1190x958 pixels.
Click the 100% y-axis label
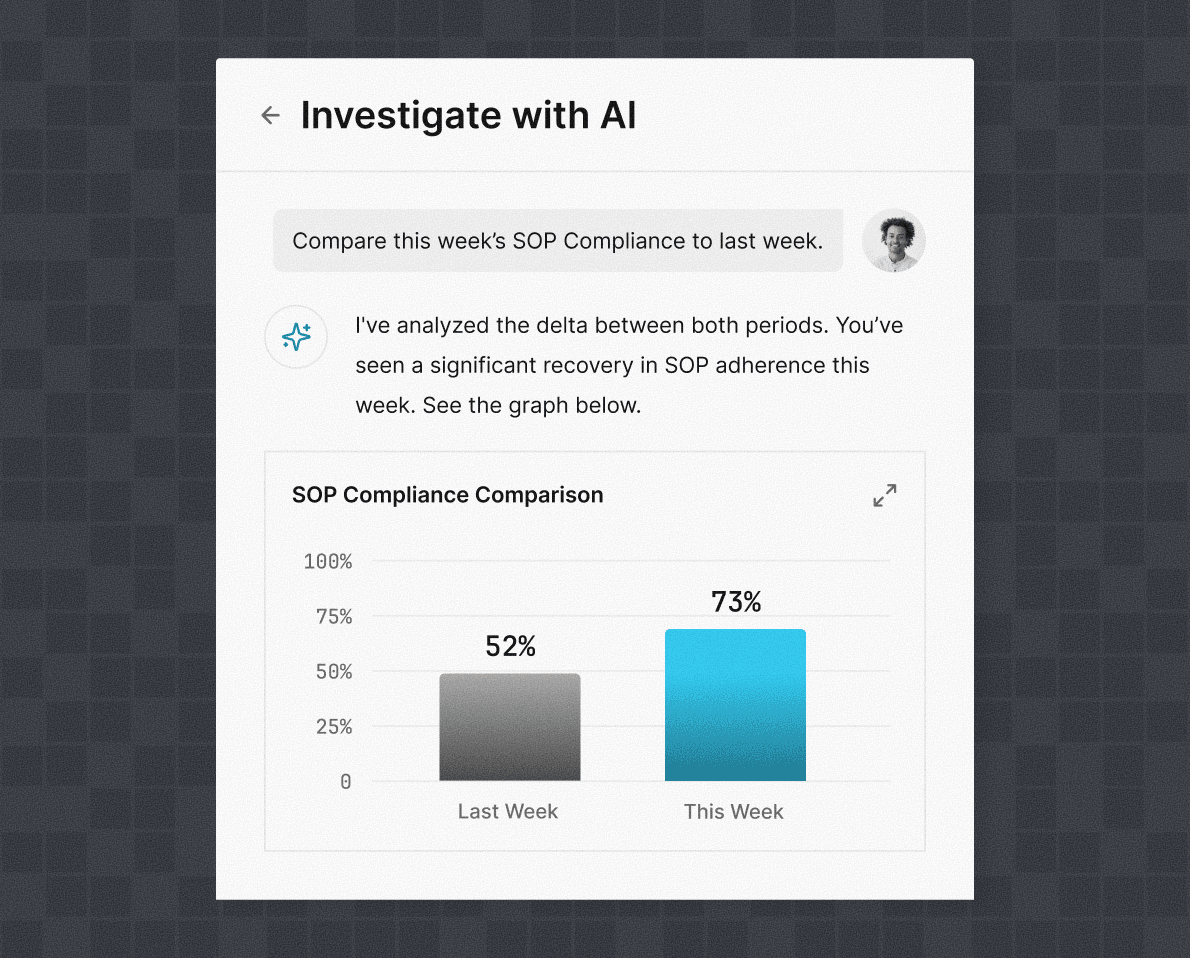328,562
